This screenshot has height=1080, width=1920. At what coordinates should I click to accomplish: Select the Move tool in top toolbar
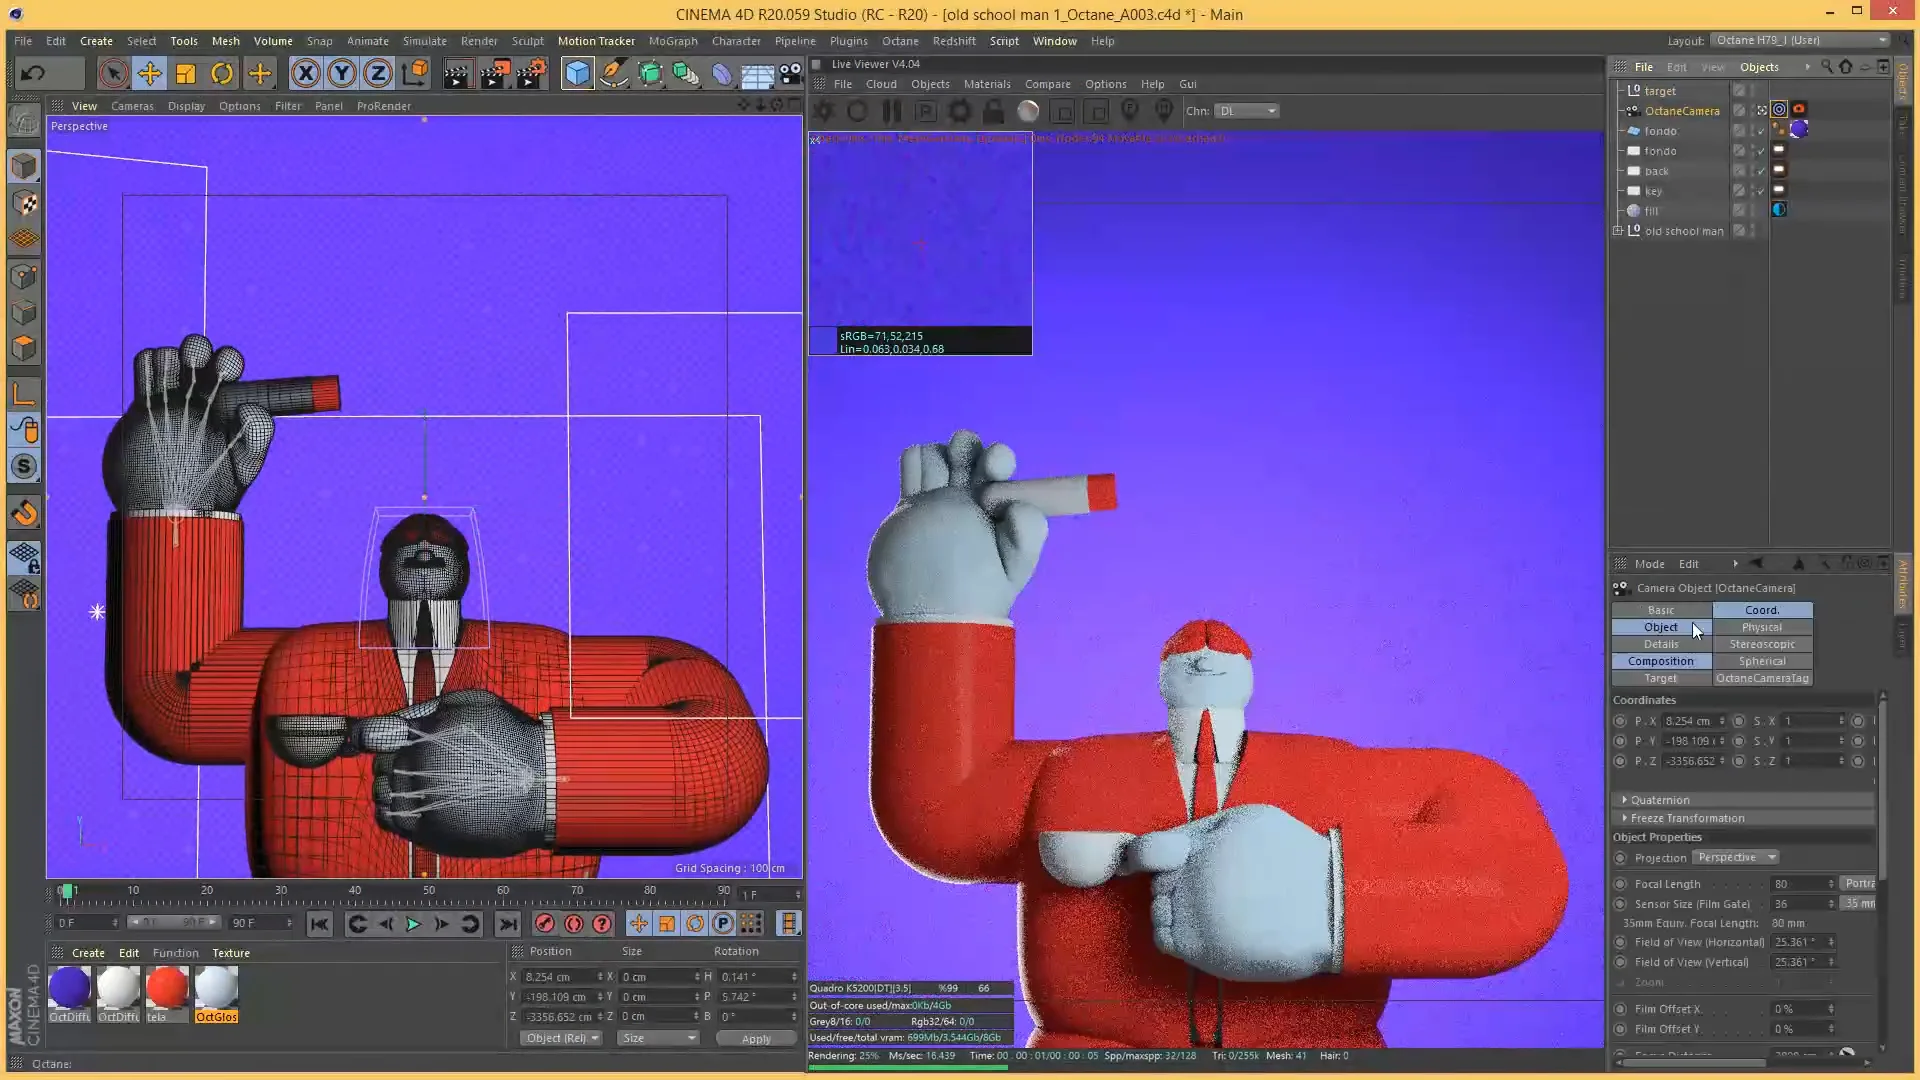(149, 73)
